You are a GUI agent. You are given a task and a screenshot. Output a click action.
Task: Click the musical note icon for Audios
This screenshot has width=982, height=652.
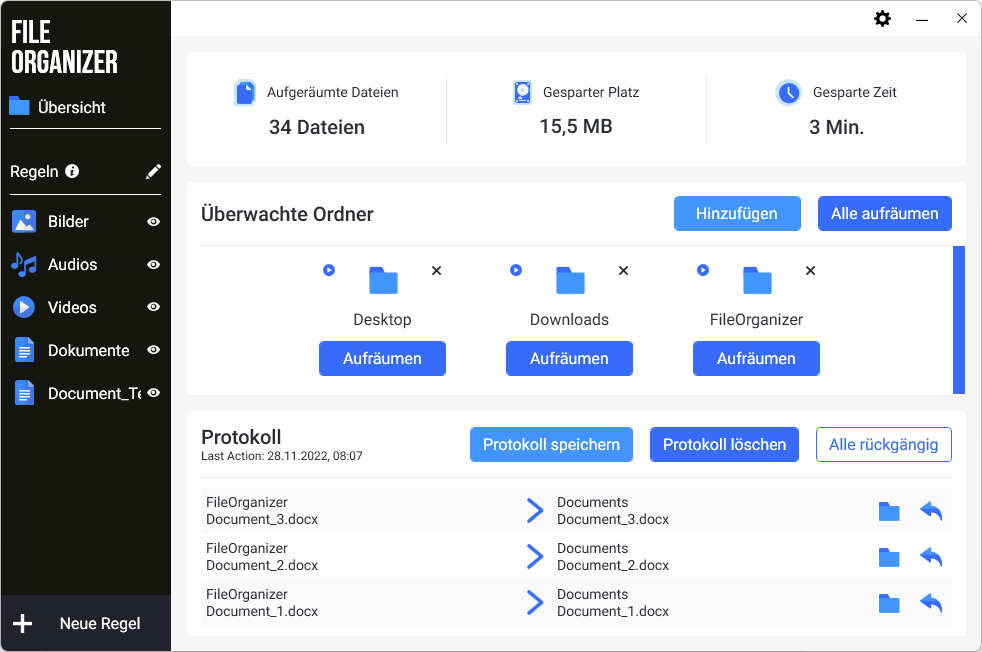pos(23,264)
